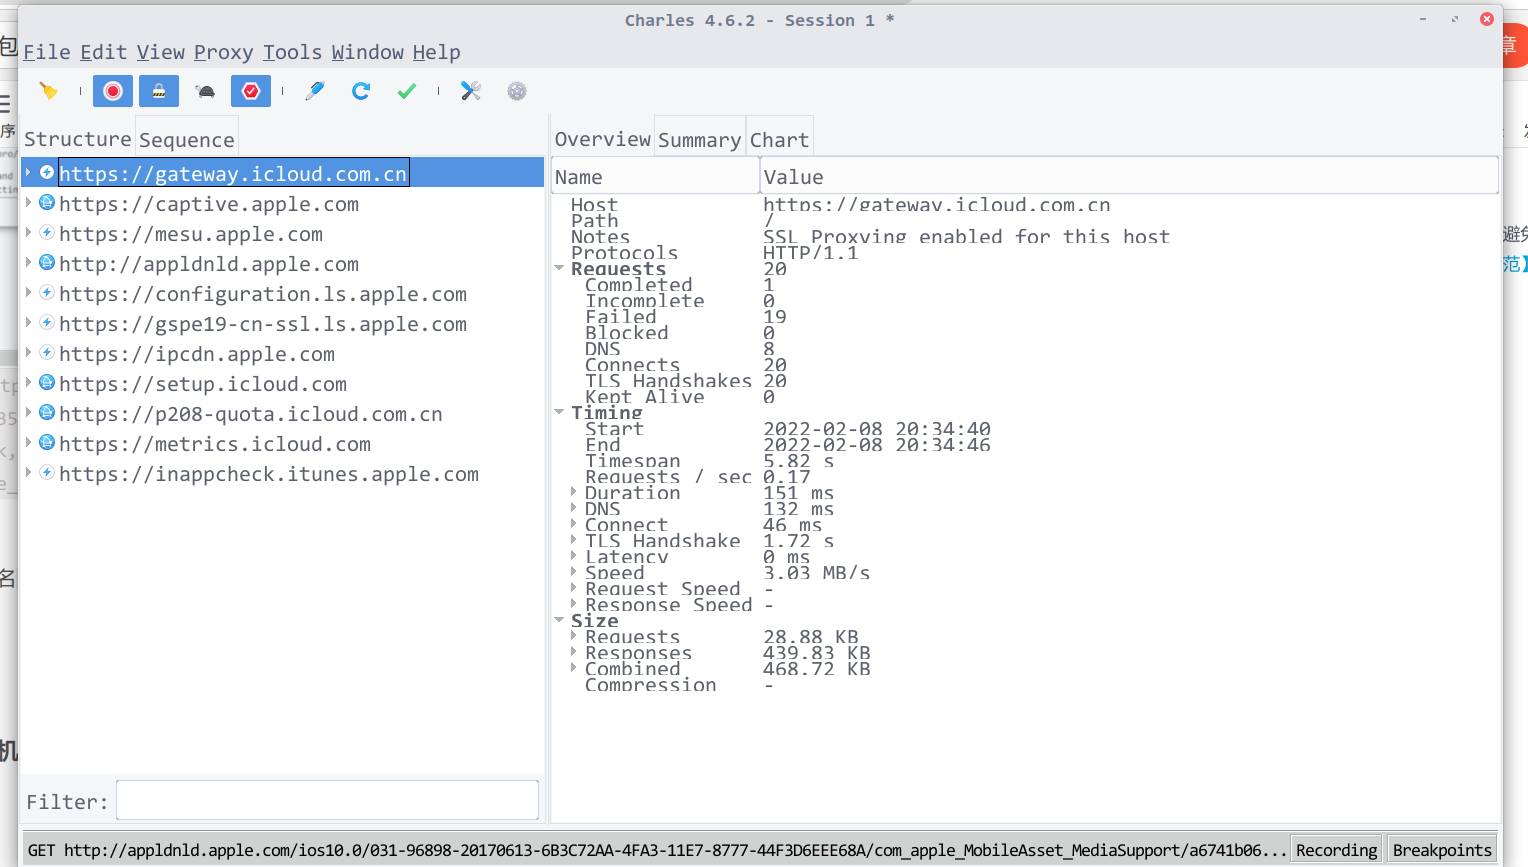Click the GET appldnld.apple.com status text

tap(657, 850)
